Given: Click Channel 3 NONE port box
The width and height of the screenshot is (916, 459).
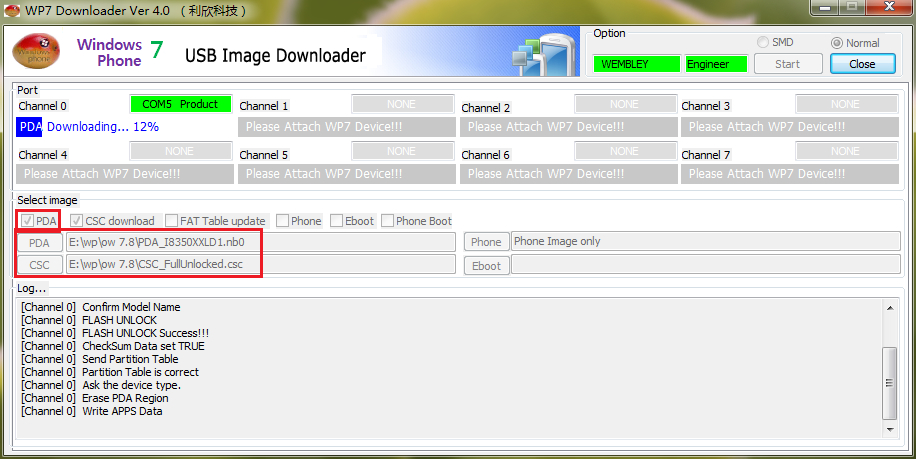Looking at the screenshot, I should tap(846, 104).
